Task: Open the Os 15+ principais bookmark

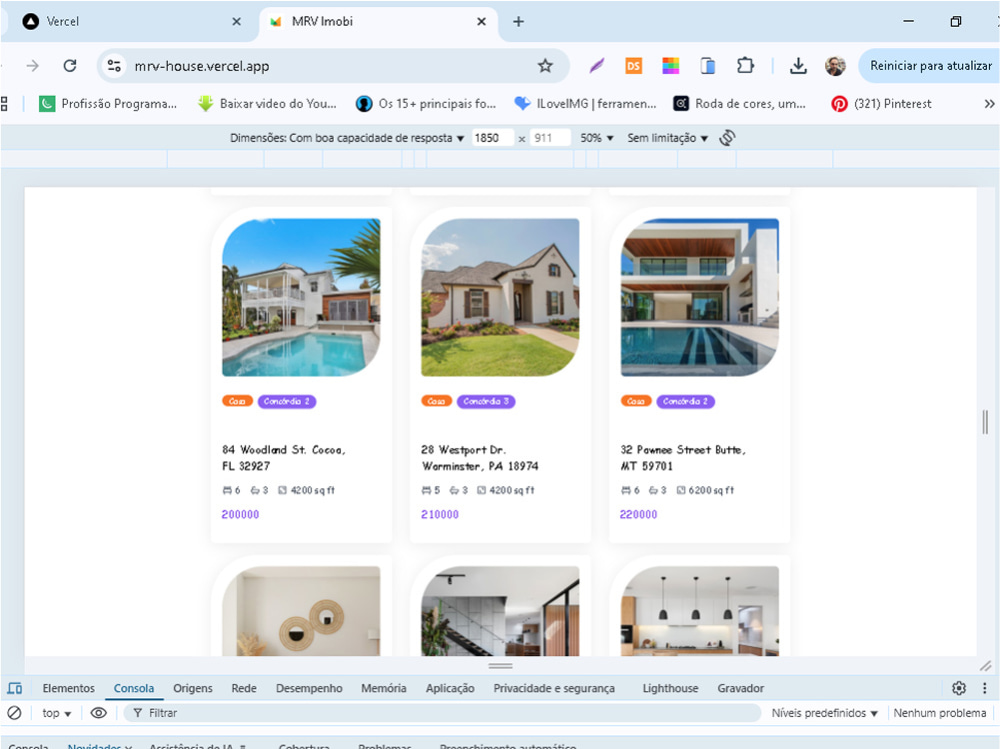Action: coord(426,104)
